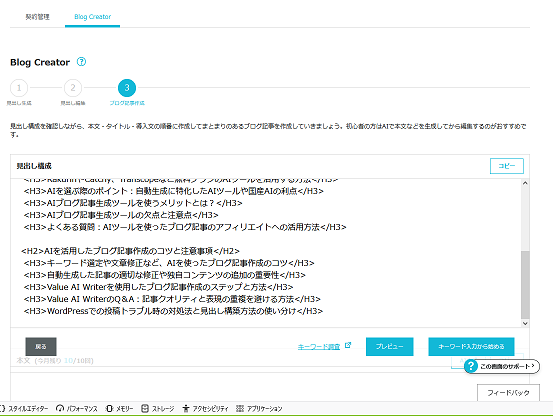Open the アプリケーション devtools panel

[x=259, y=409]
